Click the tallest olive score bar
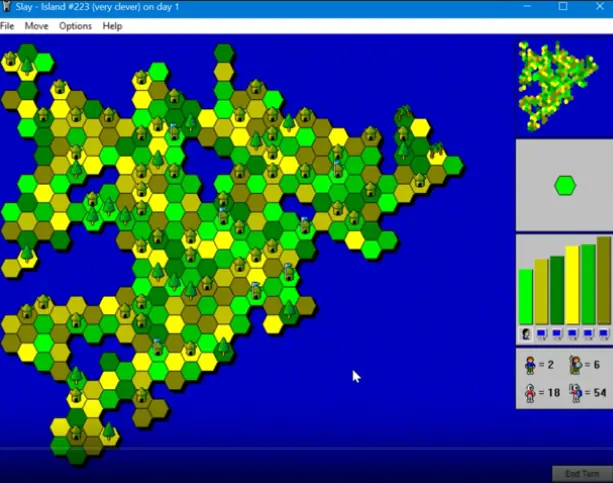Image resolution: width=613 pixels, height=483 pixels. (x=604, y=280)
